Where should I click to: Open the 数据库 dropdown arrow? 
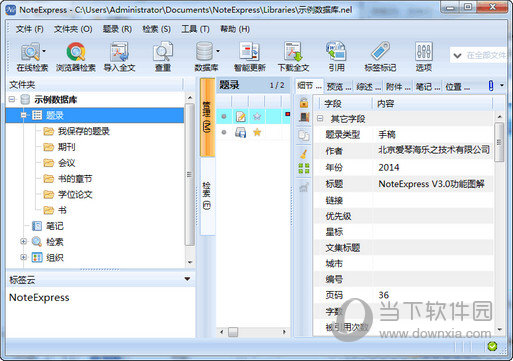pos(218,51)
